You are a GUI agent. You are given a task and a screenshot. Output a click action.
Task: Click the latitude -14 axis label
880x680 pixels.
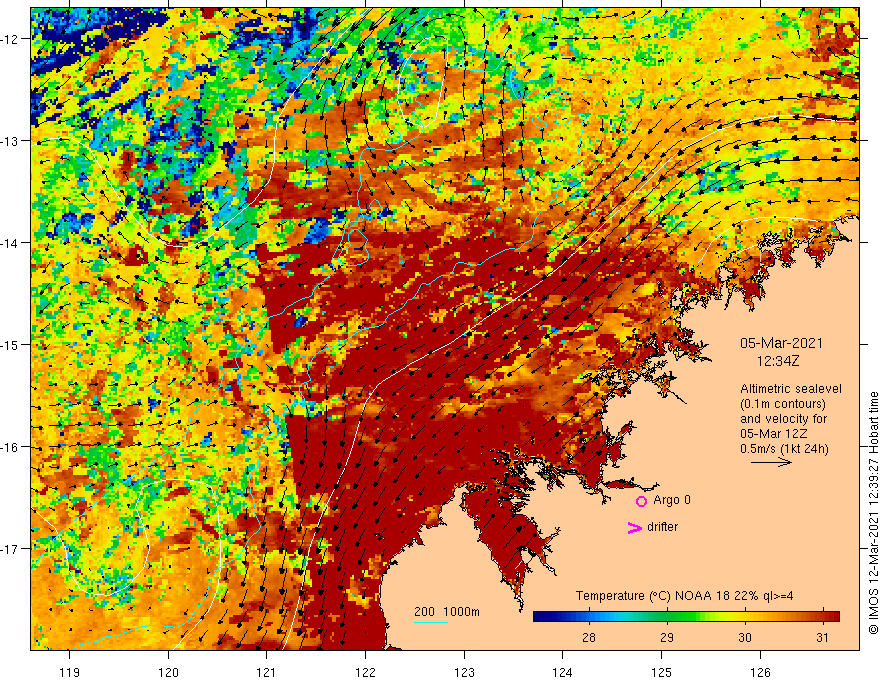tap(10, 243)
